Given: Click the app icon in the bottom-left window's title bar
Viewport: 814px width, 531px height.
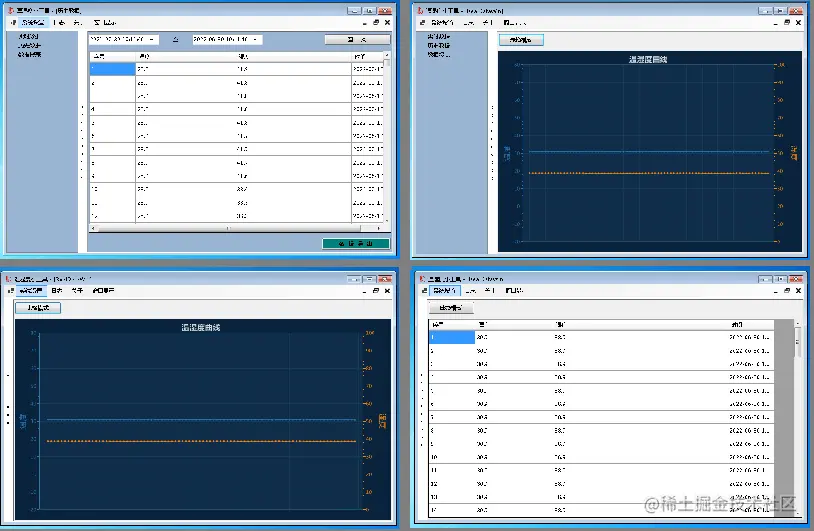Looking at the screenshot, I should [x=8, y=279].
